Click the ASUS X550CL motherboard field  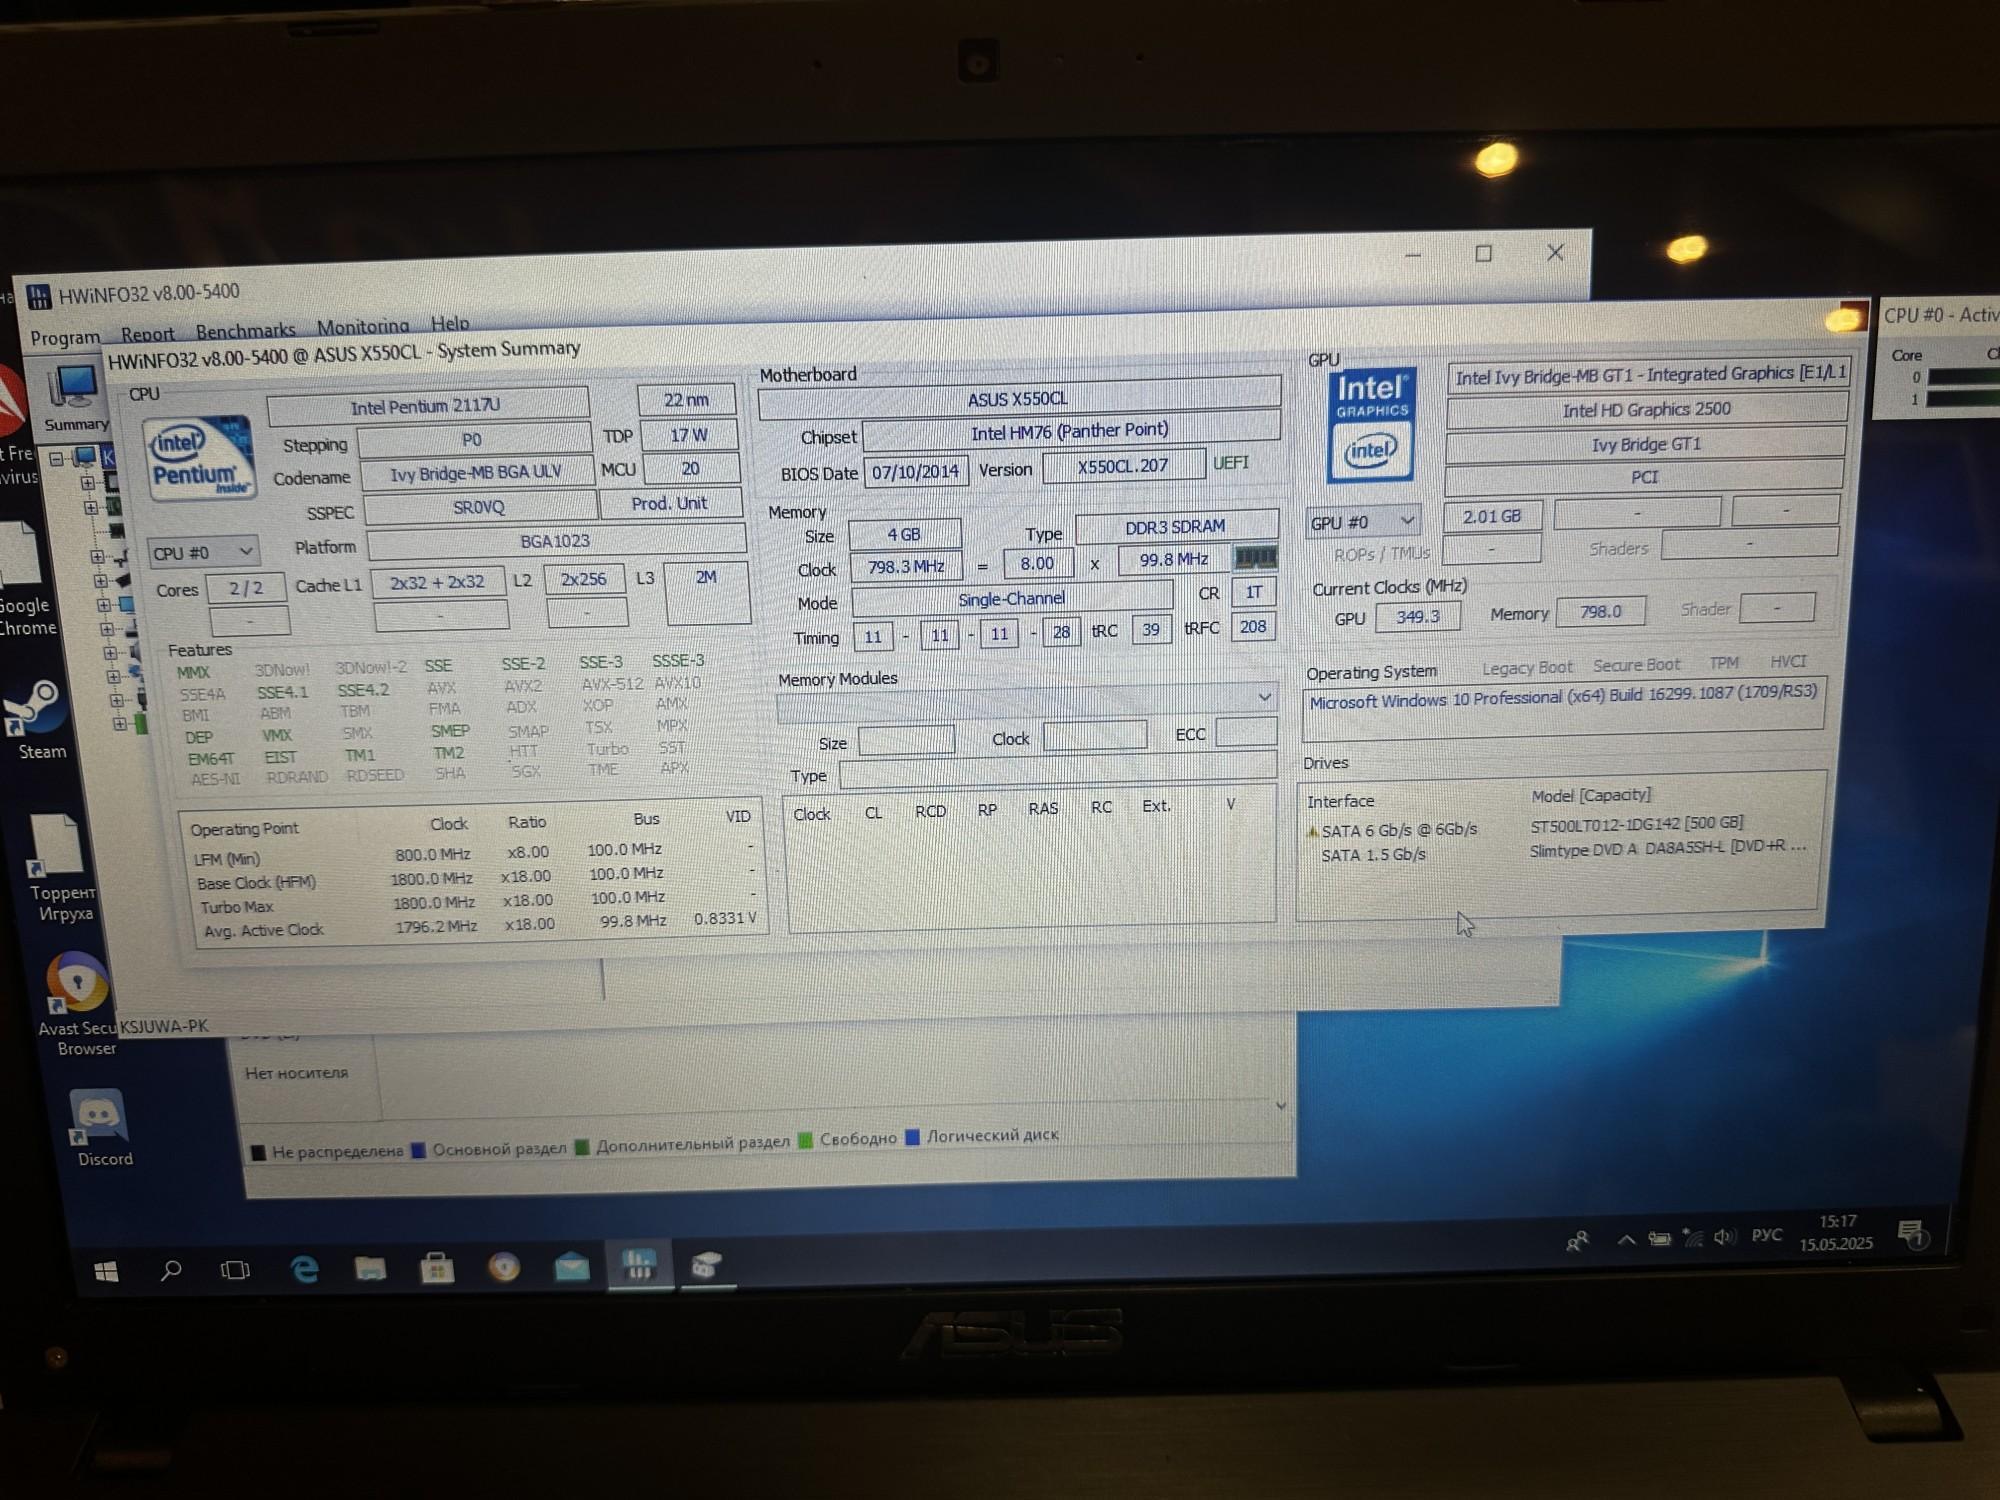[1018, 398]
